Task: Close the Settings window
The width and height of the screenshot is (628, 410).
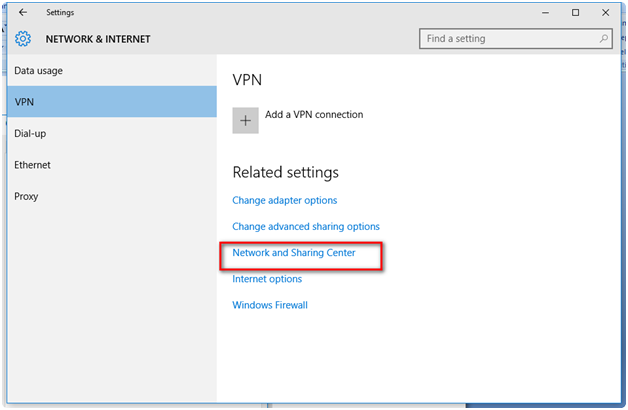Action: click(605, 13)
